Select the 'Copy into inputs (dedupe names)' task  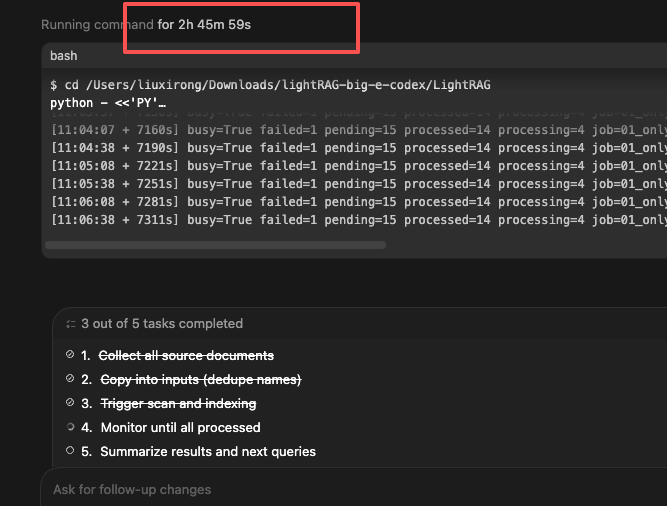(x=200, y=379)
